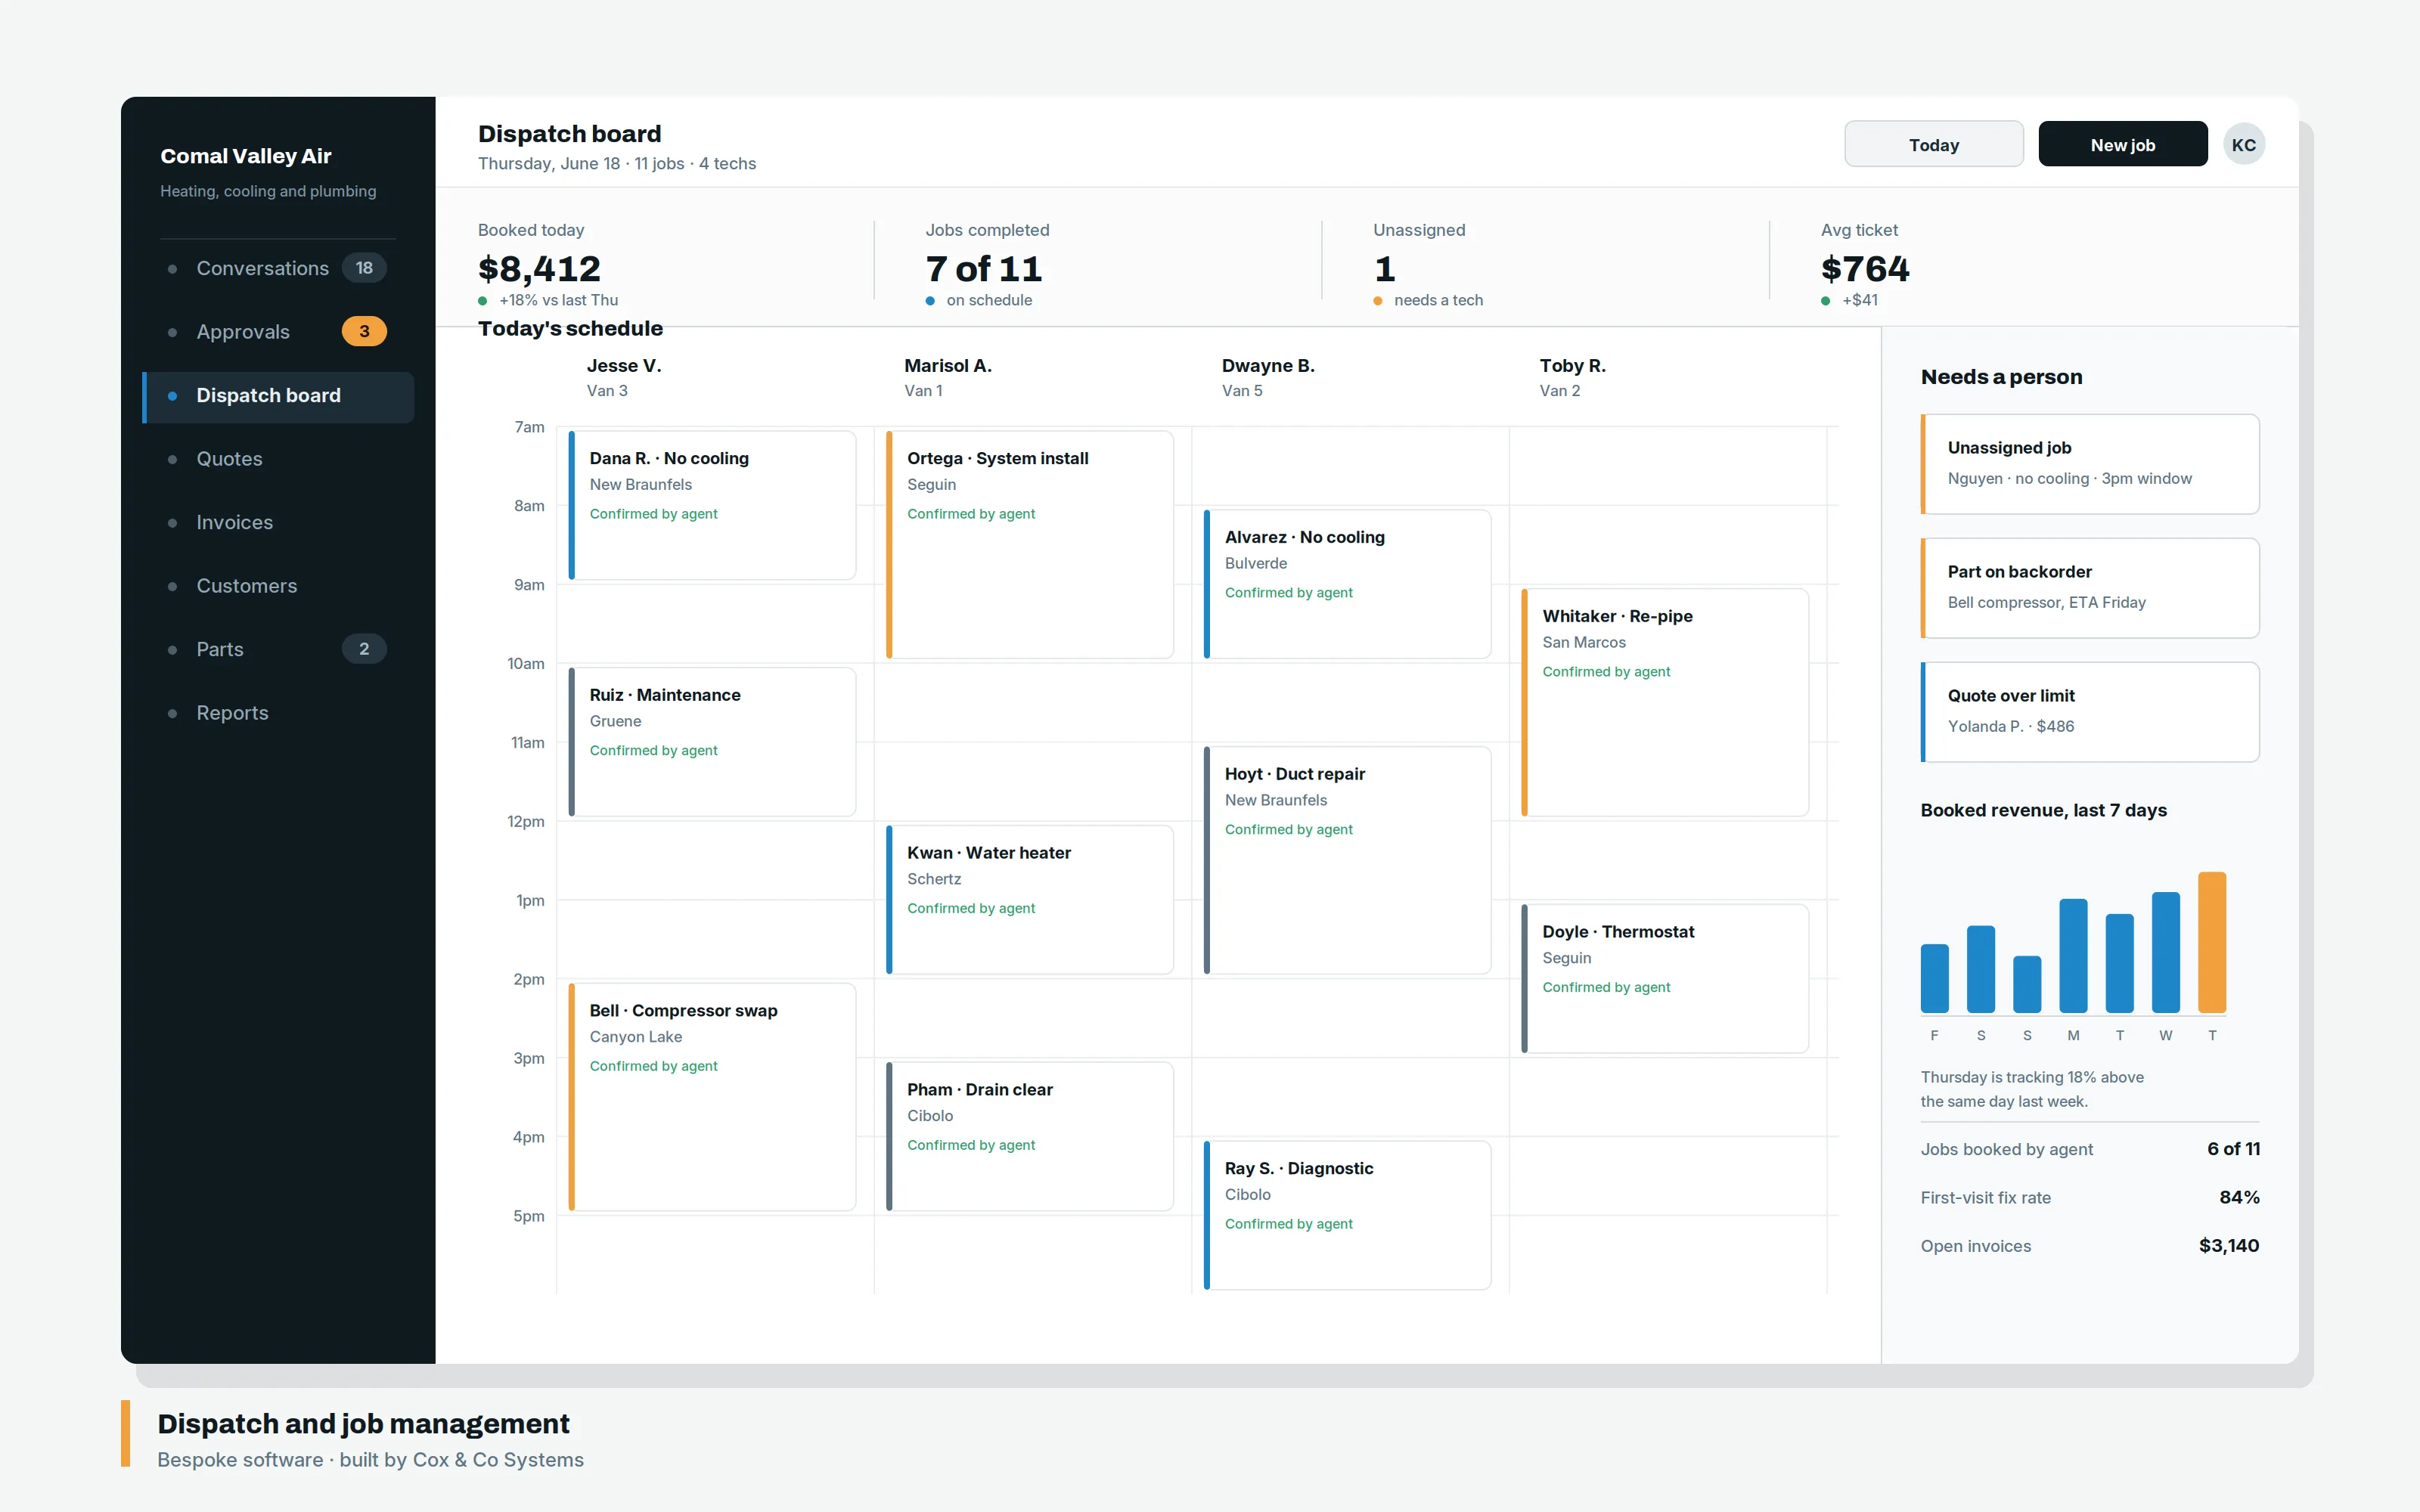The width and height of the screenshot is (2420, 1512).
Task: Click the Monday revenue bar labeled M
Action: point(2073,956)
